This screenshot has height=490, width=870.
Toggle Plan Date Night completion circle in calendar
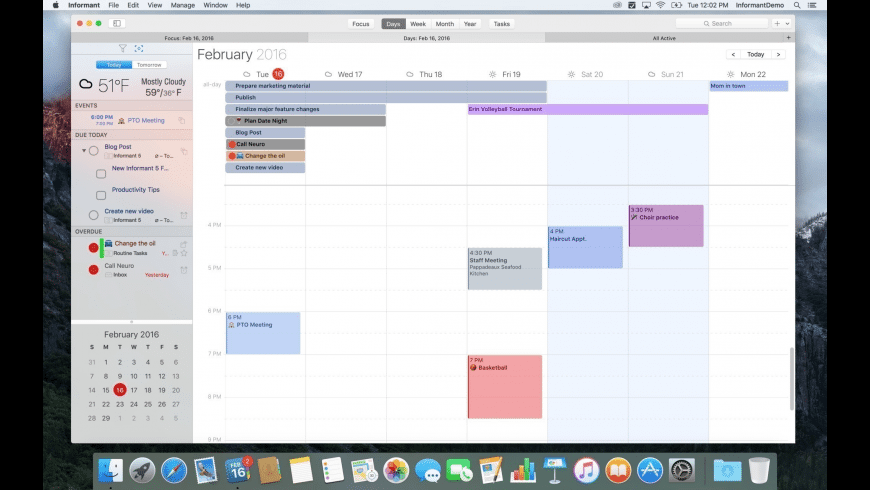click(x=231, y=121)
